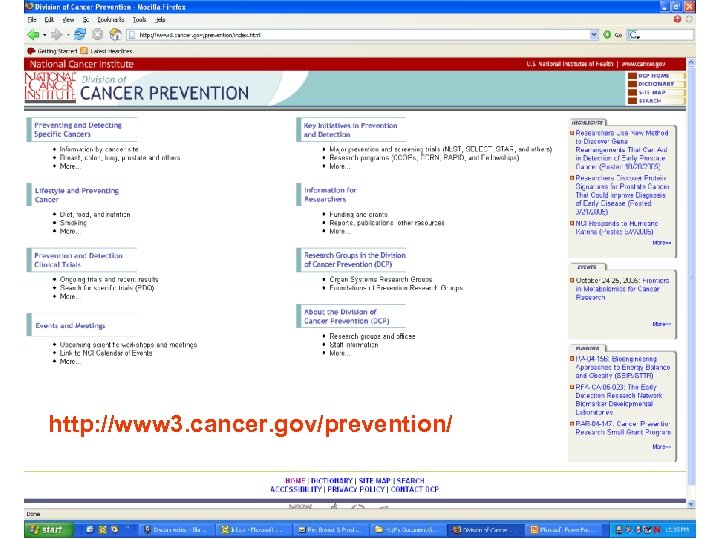Open the File menu
The image size is (720, 540).
click(x=32, y=20)
